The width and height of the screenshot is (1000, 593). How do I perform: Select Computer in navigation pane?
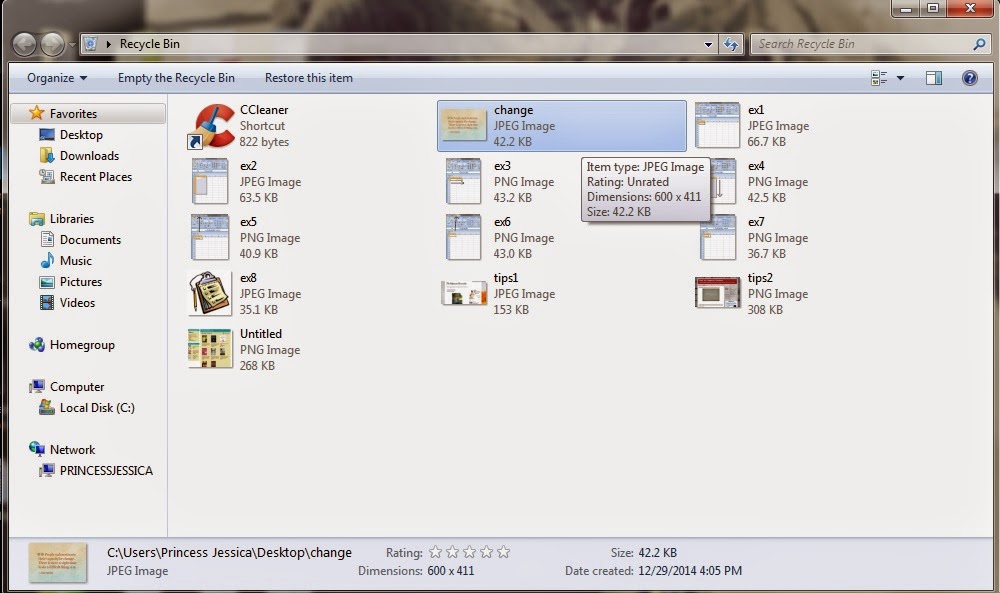77,387
